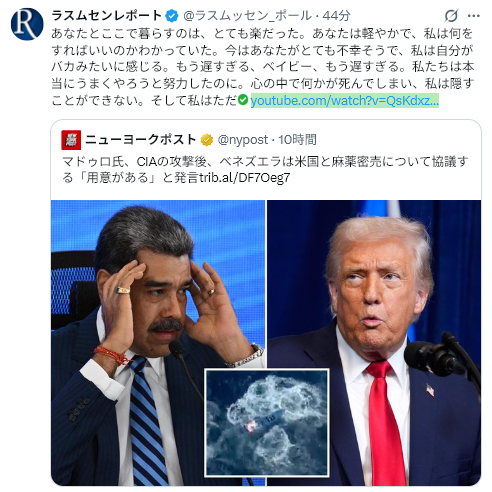Click the 44分 timestamp of the post

coord(336,16)
